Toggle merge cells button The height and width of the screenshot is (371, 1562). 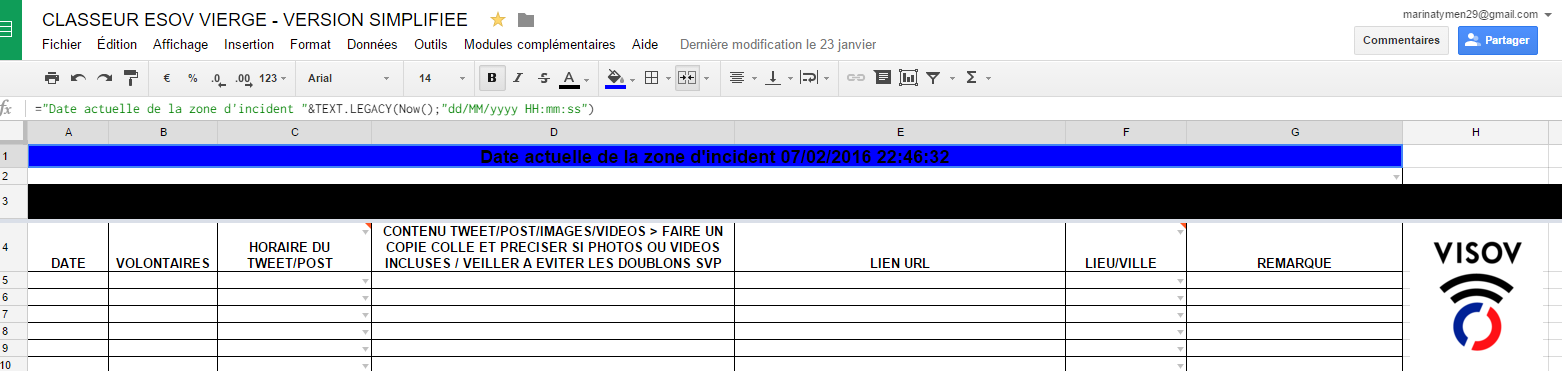click(686, 78)
